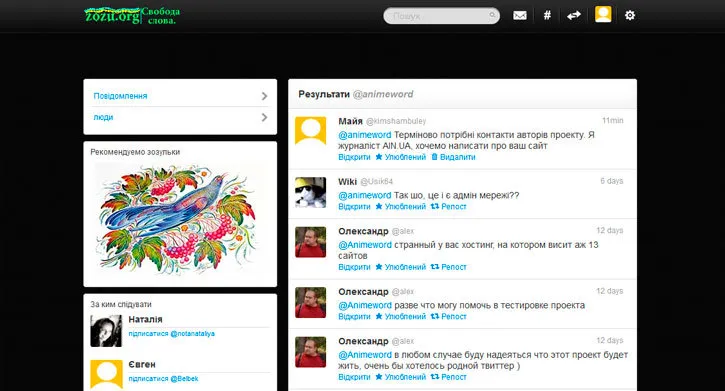The height and width of the screenshot is (391, 725).
Task: Click the chevron next to люди
Action: point(264,117)
